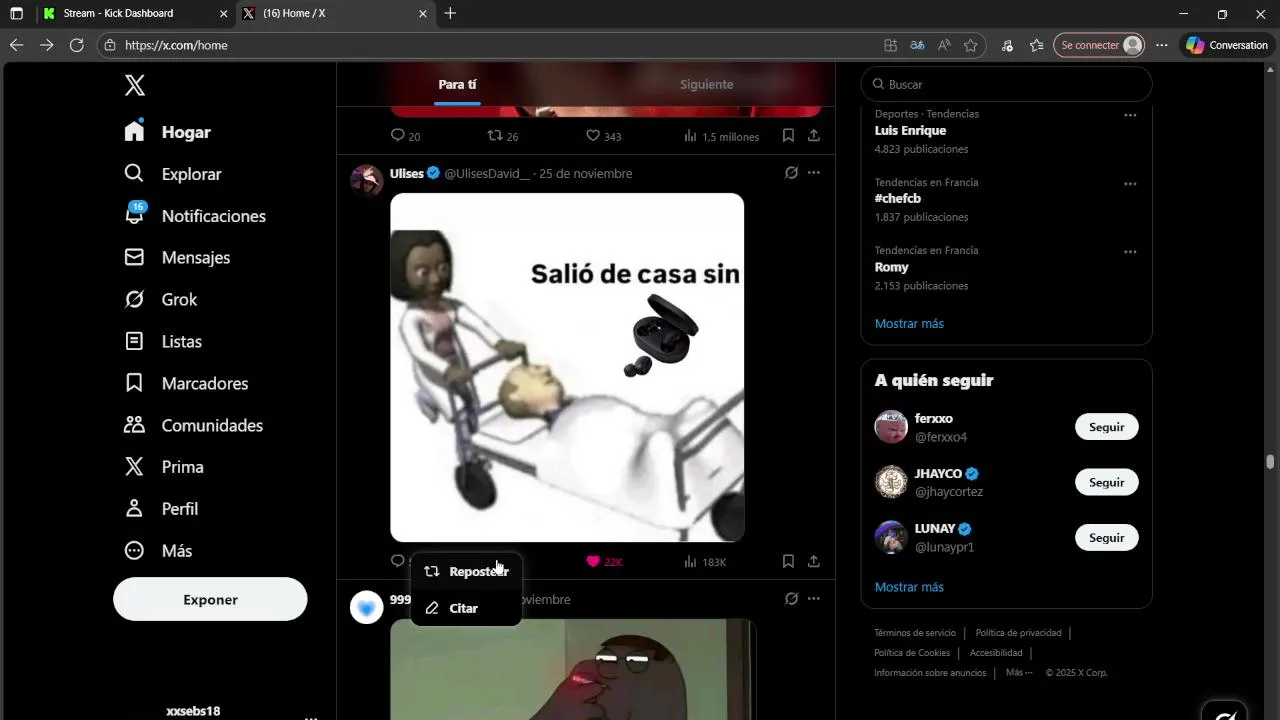Open Comunidades section
The height and width of the screenshot is (720, 1280).
click(x=193, y=426)
